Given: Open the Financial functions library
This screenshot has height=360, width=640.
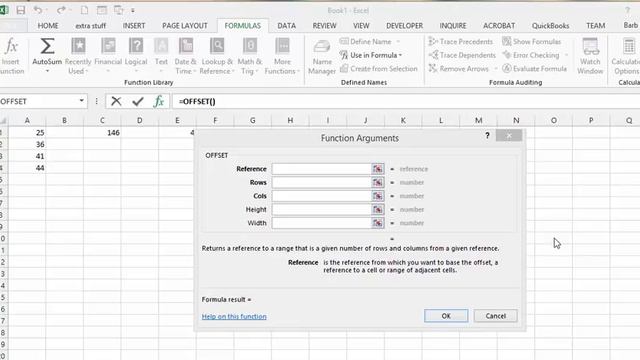Looking at the screenshot, I should coord(108,56).
